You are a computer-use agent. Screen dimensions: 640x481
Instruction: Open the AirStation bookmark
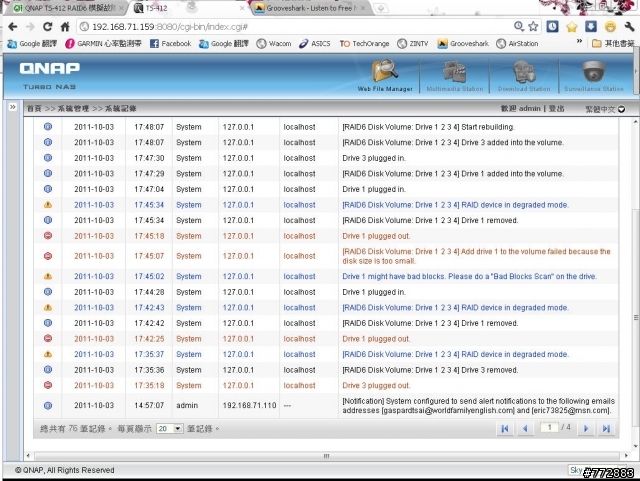coord(517,43)
